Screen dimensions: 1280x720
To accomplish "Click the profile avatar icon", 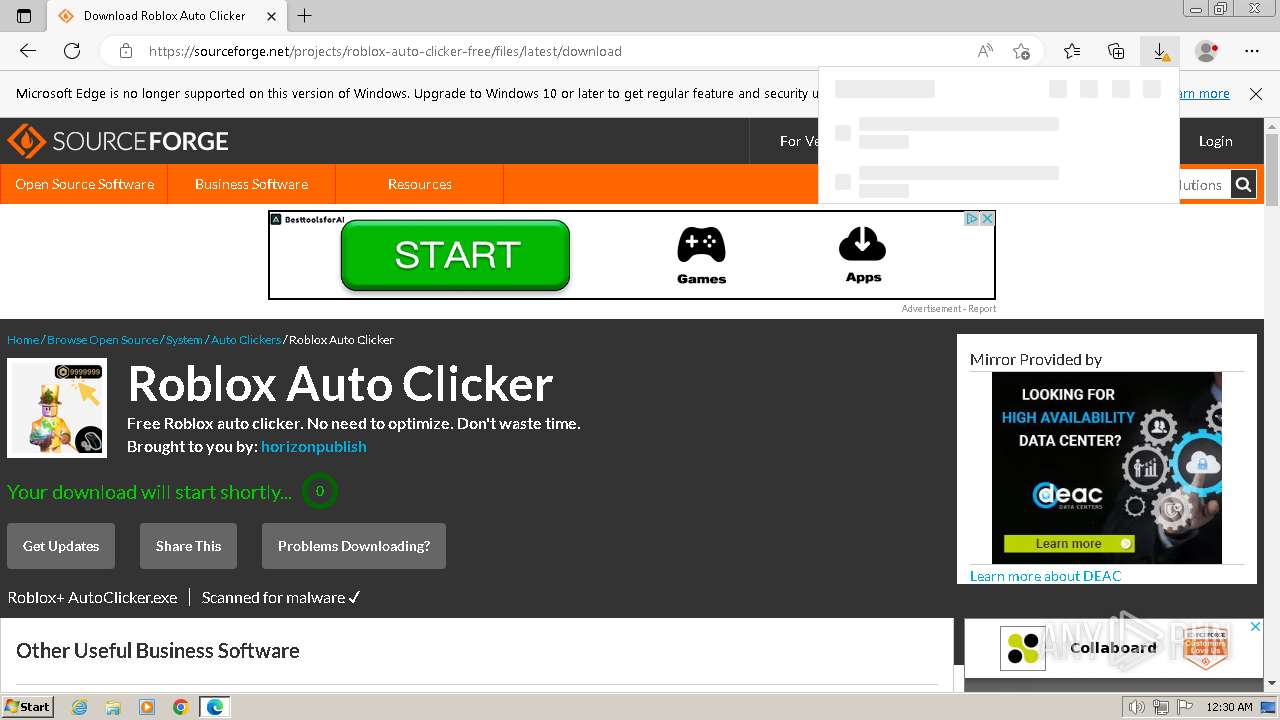I will pyautogui.click(x=1207, y=51).
